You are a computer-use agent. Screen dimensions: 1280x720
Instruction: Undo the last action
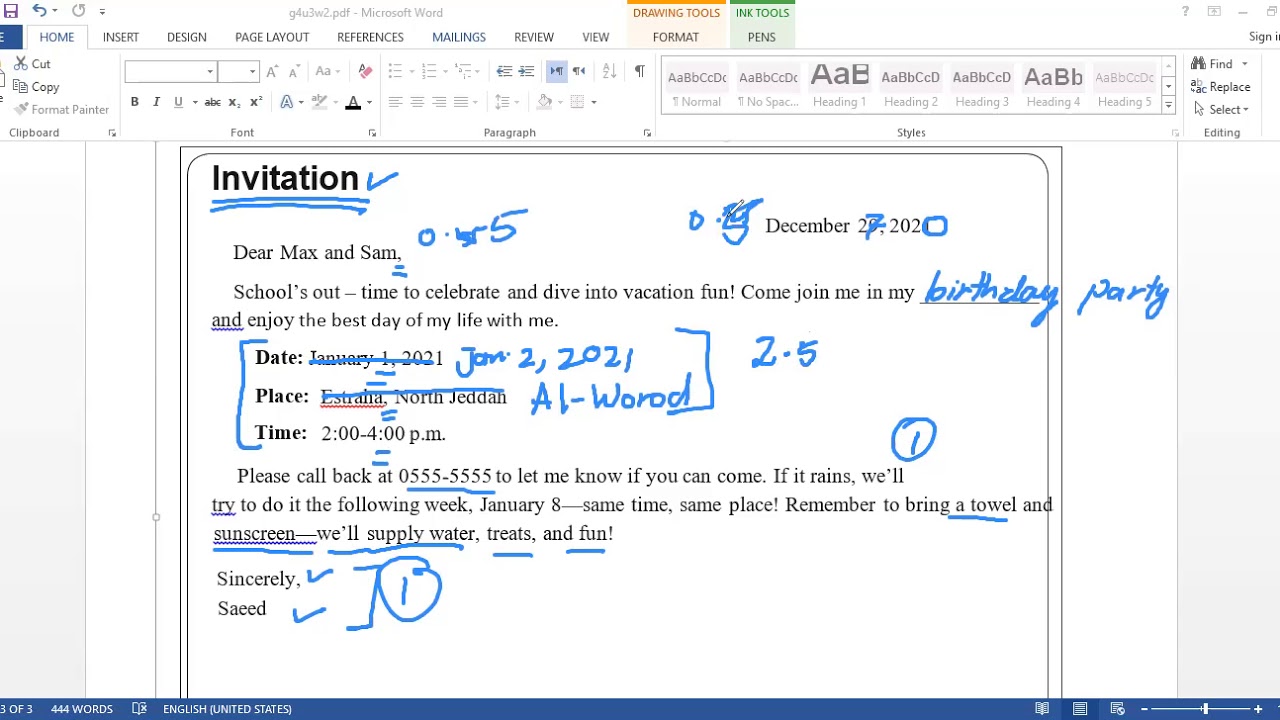(39, 12)
